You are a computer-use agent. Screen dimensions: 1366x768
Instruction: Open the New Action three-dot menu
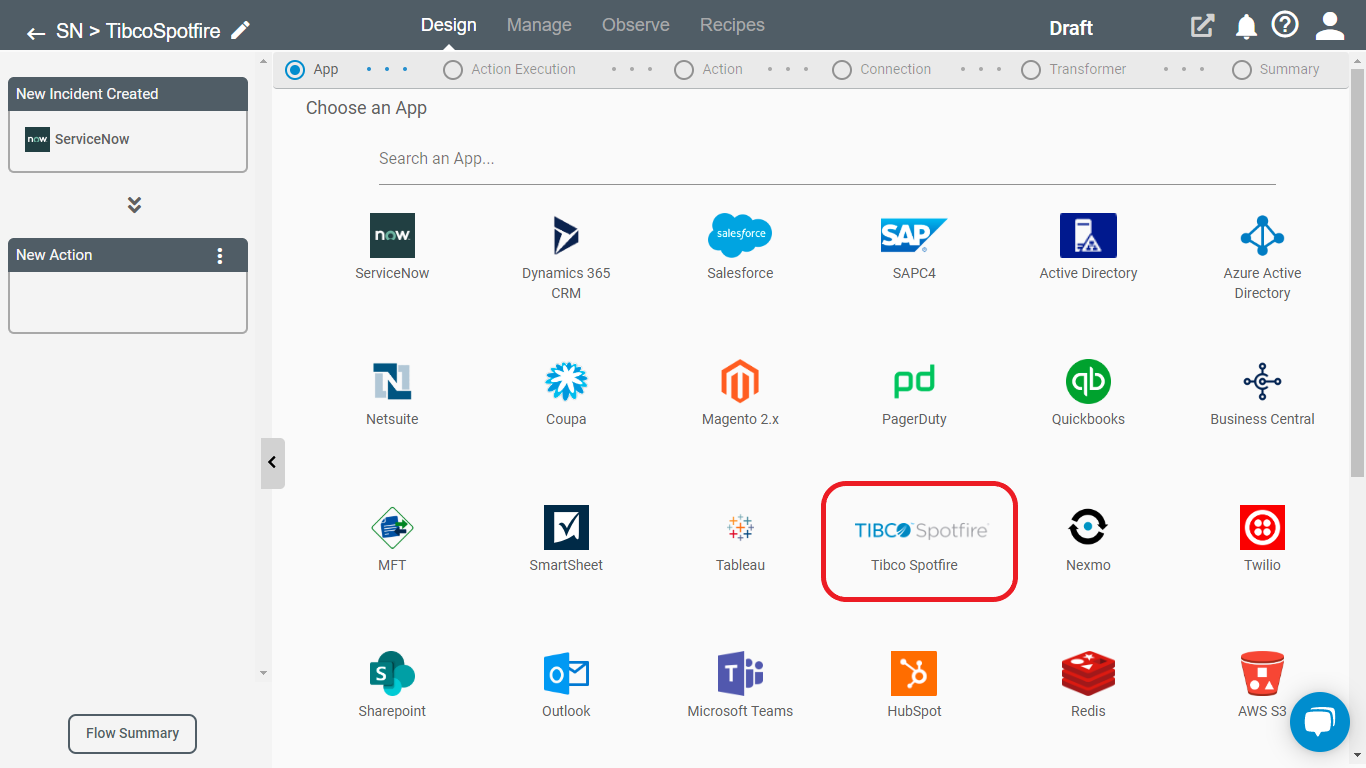(220, 255)
